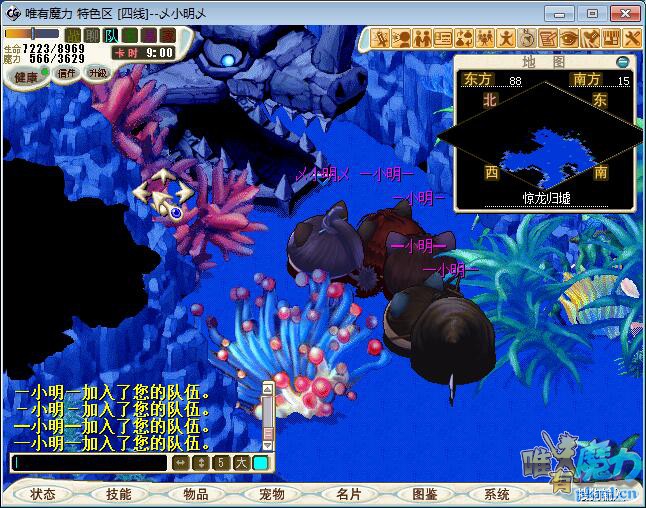Click the eye-shaped observe icon
This screenshot has height=508, width=646.
click(569, 39)
